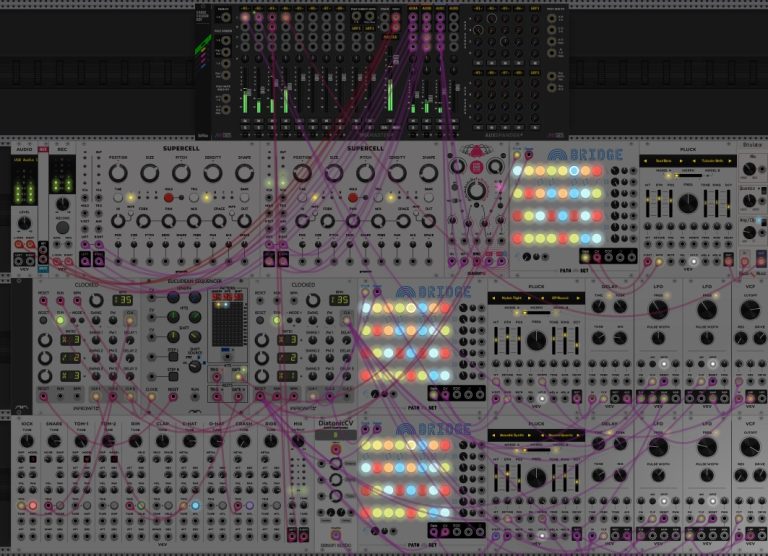Adjust FREQ knob on top Pluck

click(x=688, y=203)
